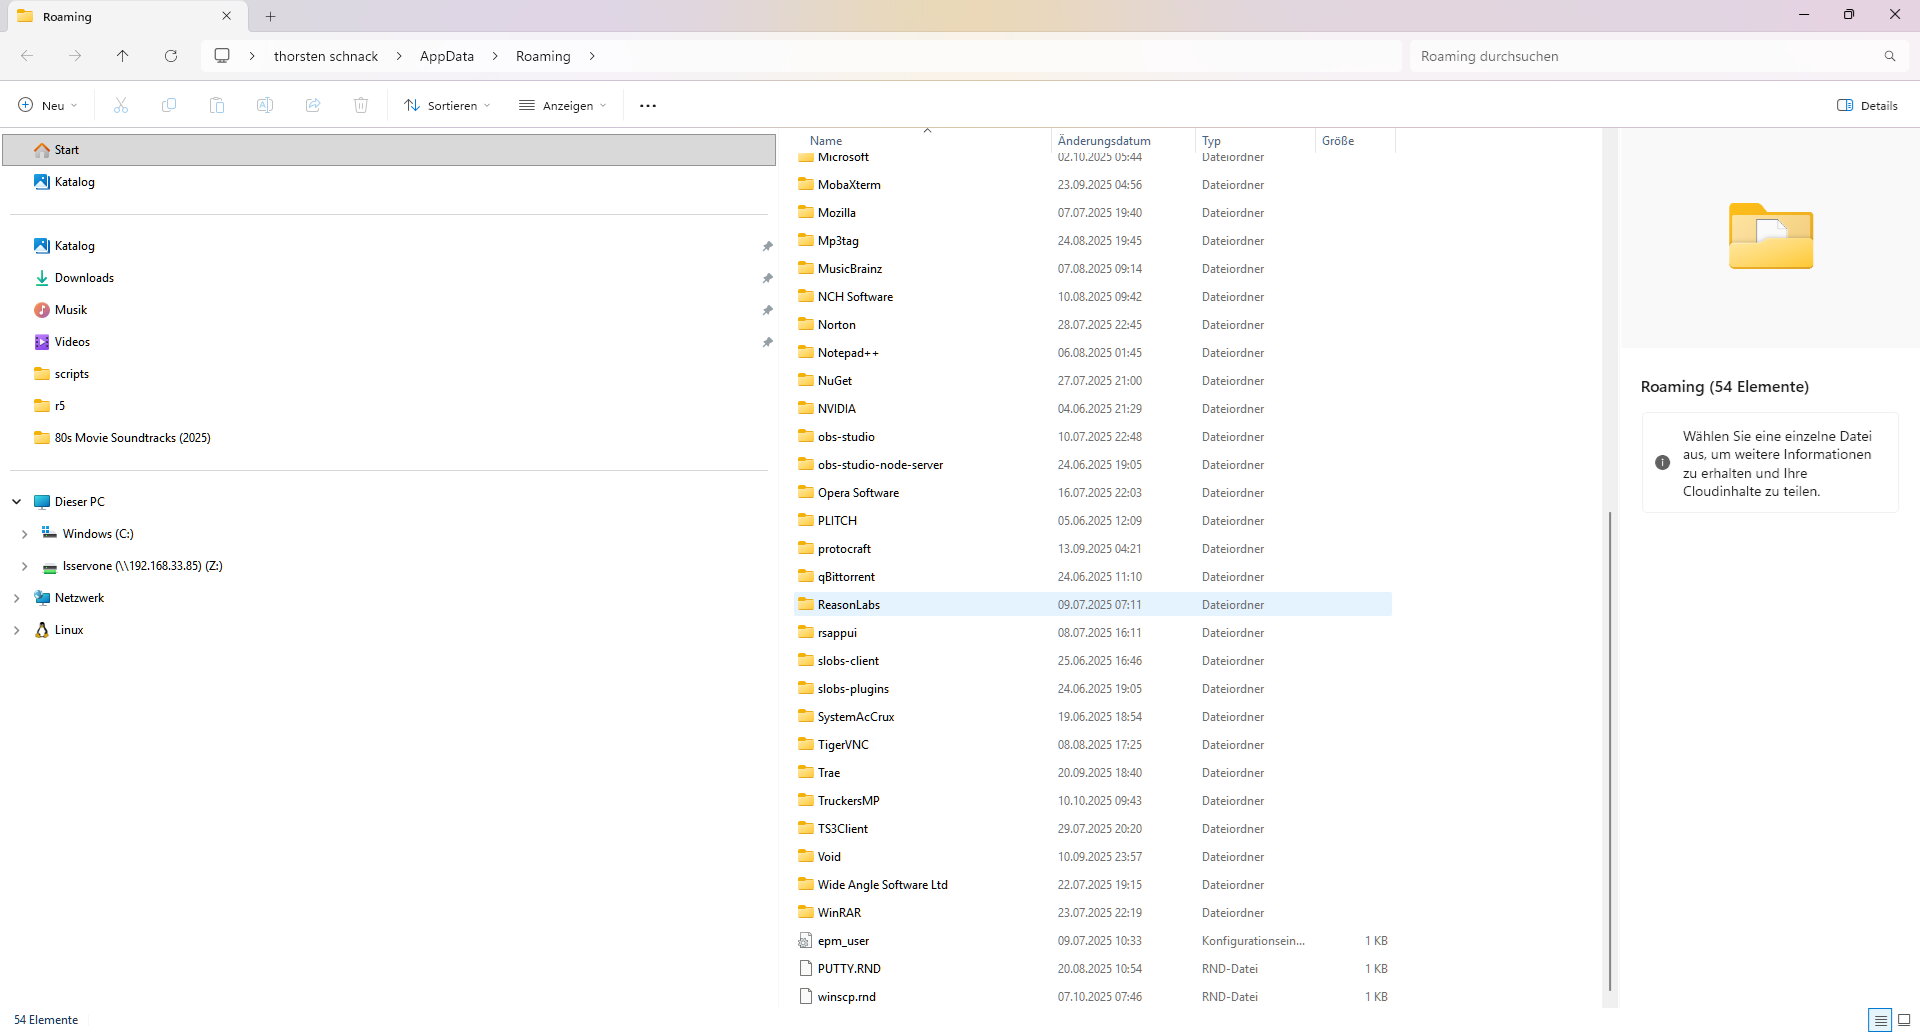Open the Anzeigen view dropdown
Screen dimensions: 1920x1032
pyautogui.click(x=562, y=105)
